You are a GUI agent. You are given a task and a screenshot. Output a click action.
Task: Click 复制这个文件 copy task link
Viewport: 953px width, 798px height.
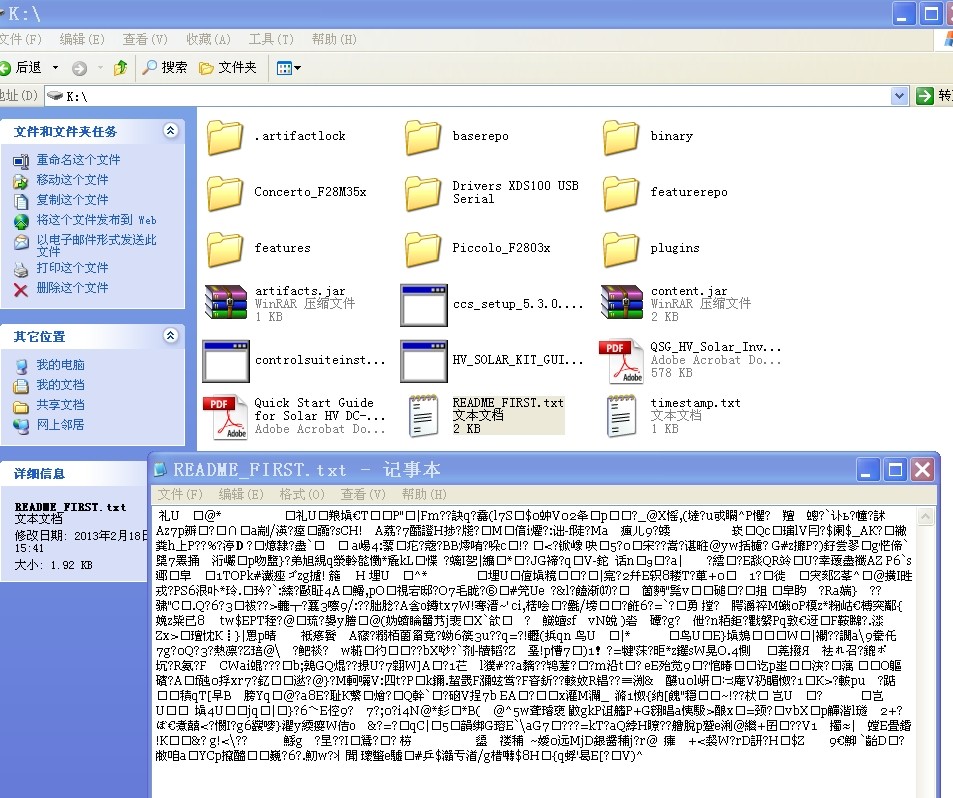72,200
